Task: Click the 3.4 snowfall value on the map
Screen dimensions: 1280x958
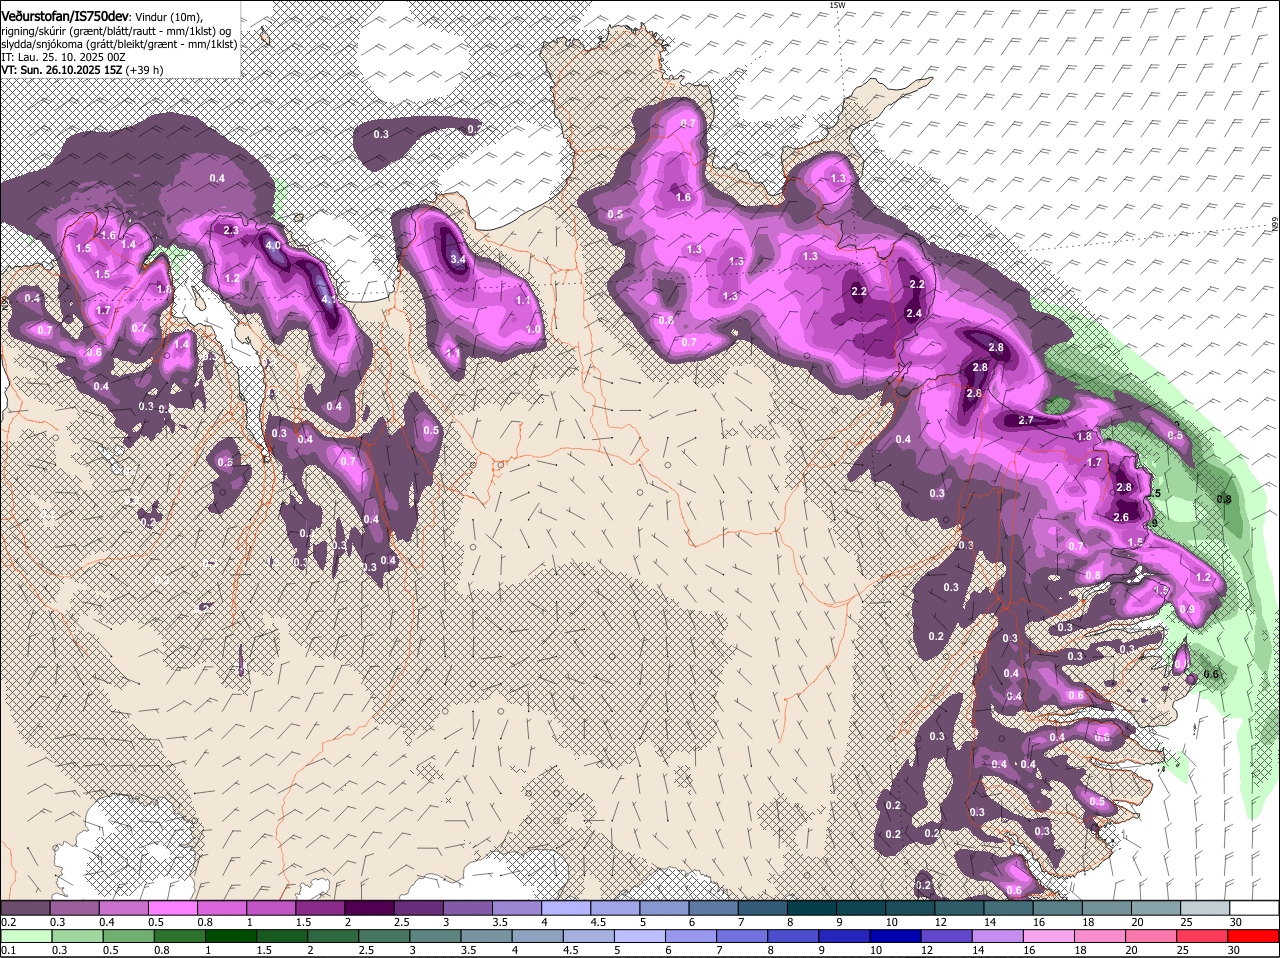Action: pyautogui.click(x=458, y=259)
